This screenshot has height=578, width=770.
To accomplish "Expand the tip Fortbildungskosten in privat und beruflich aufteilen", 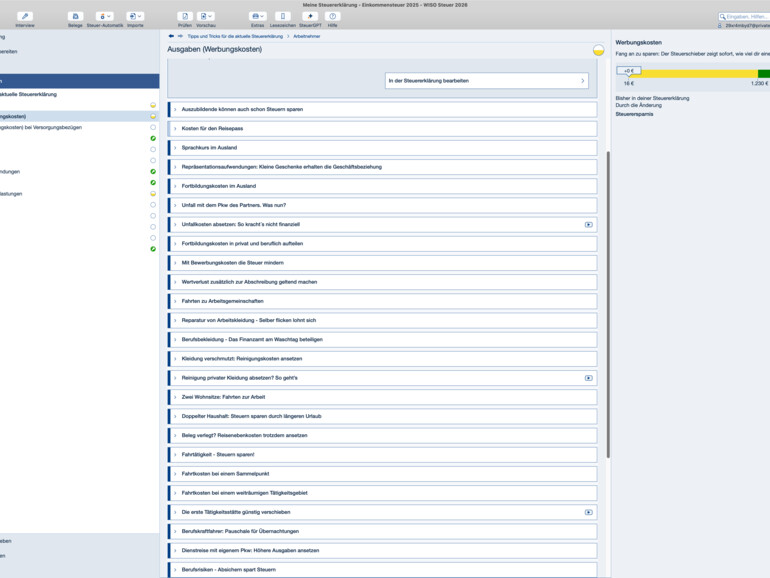I will click(x=383, y=244).
